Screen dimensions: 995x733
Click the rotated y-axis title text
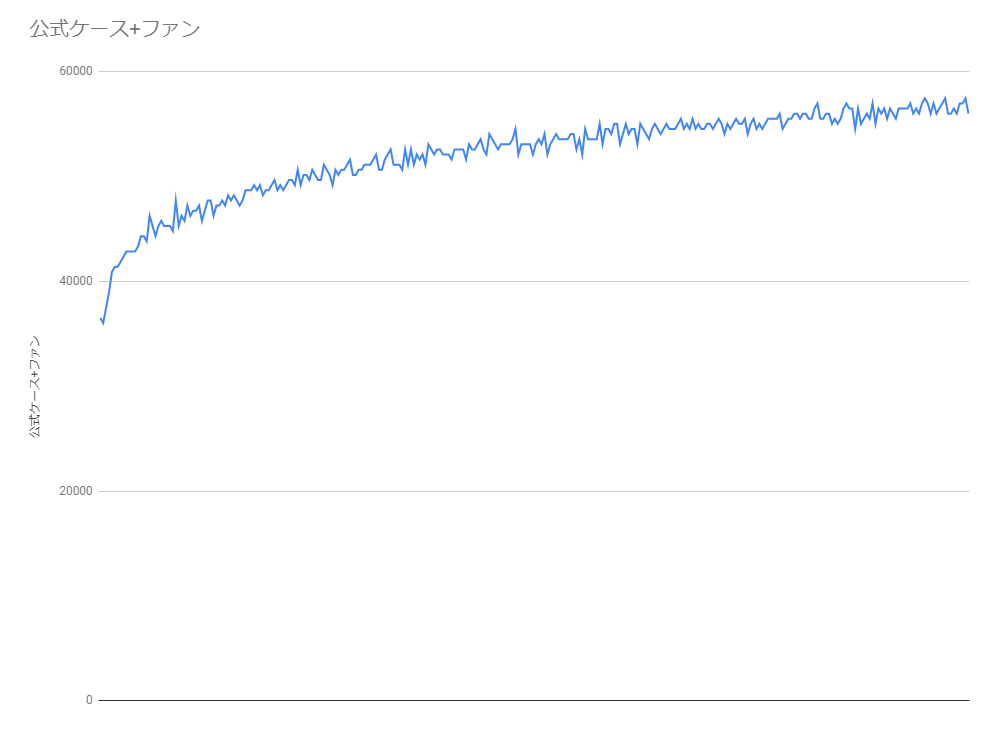35,386
